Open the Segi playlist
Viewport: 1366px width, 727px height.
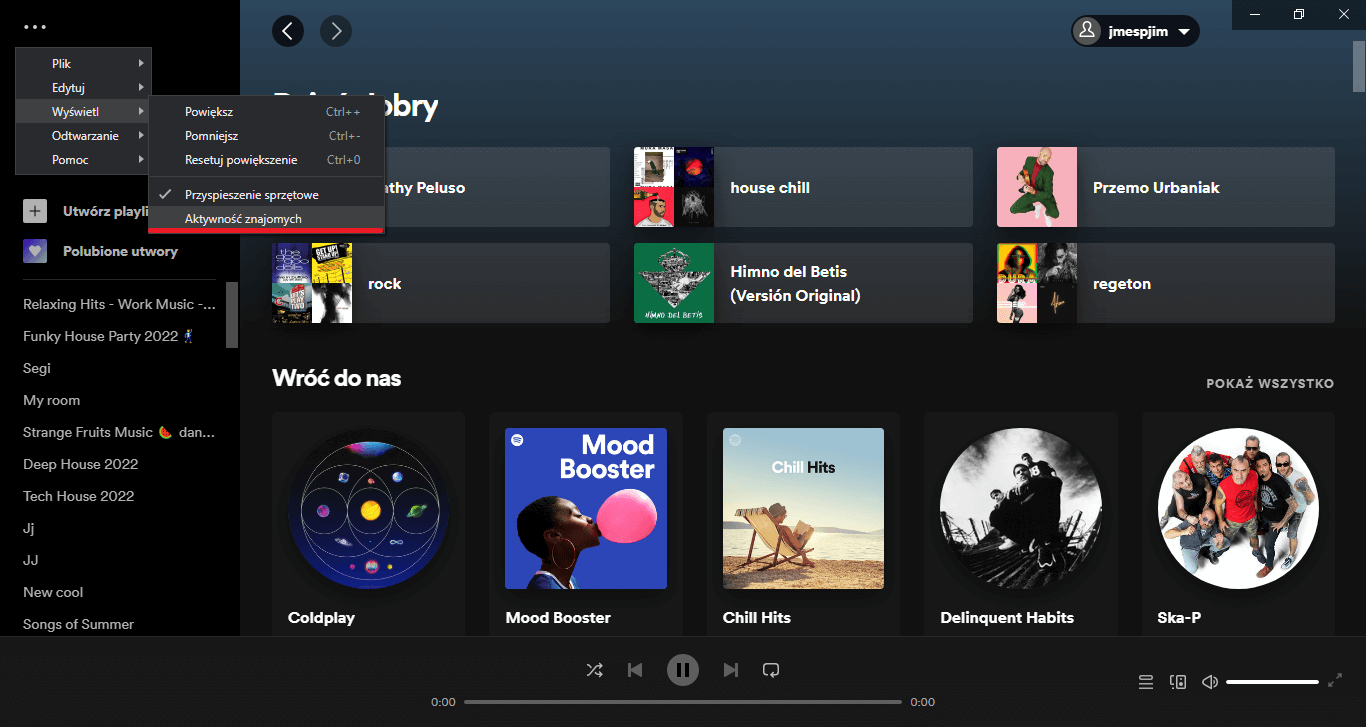pyautogui.click(x=37, y=368)
